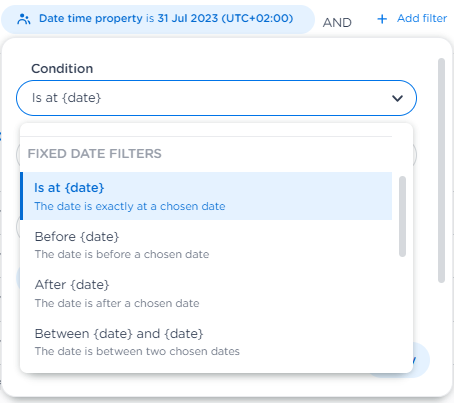Click the FIXED DATE FILTERS section header
Screen dimensions: 454x403
click(x=94, y=154)
